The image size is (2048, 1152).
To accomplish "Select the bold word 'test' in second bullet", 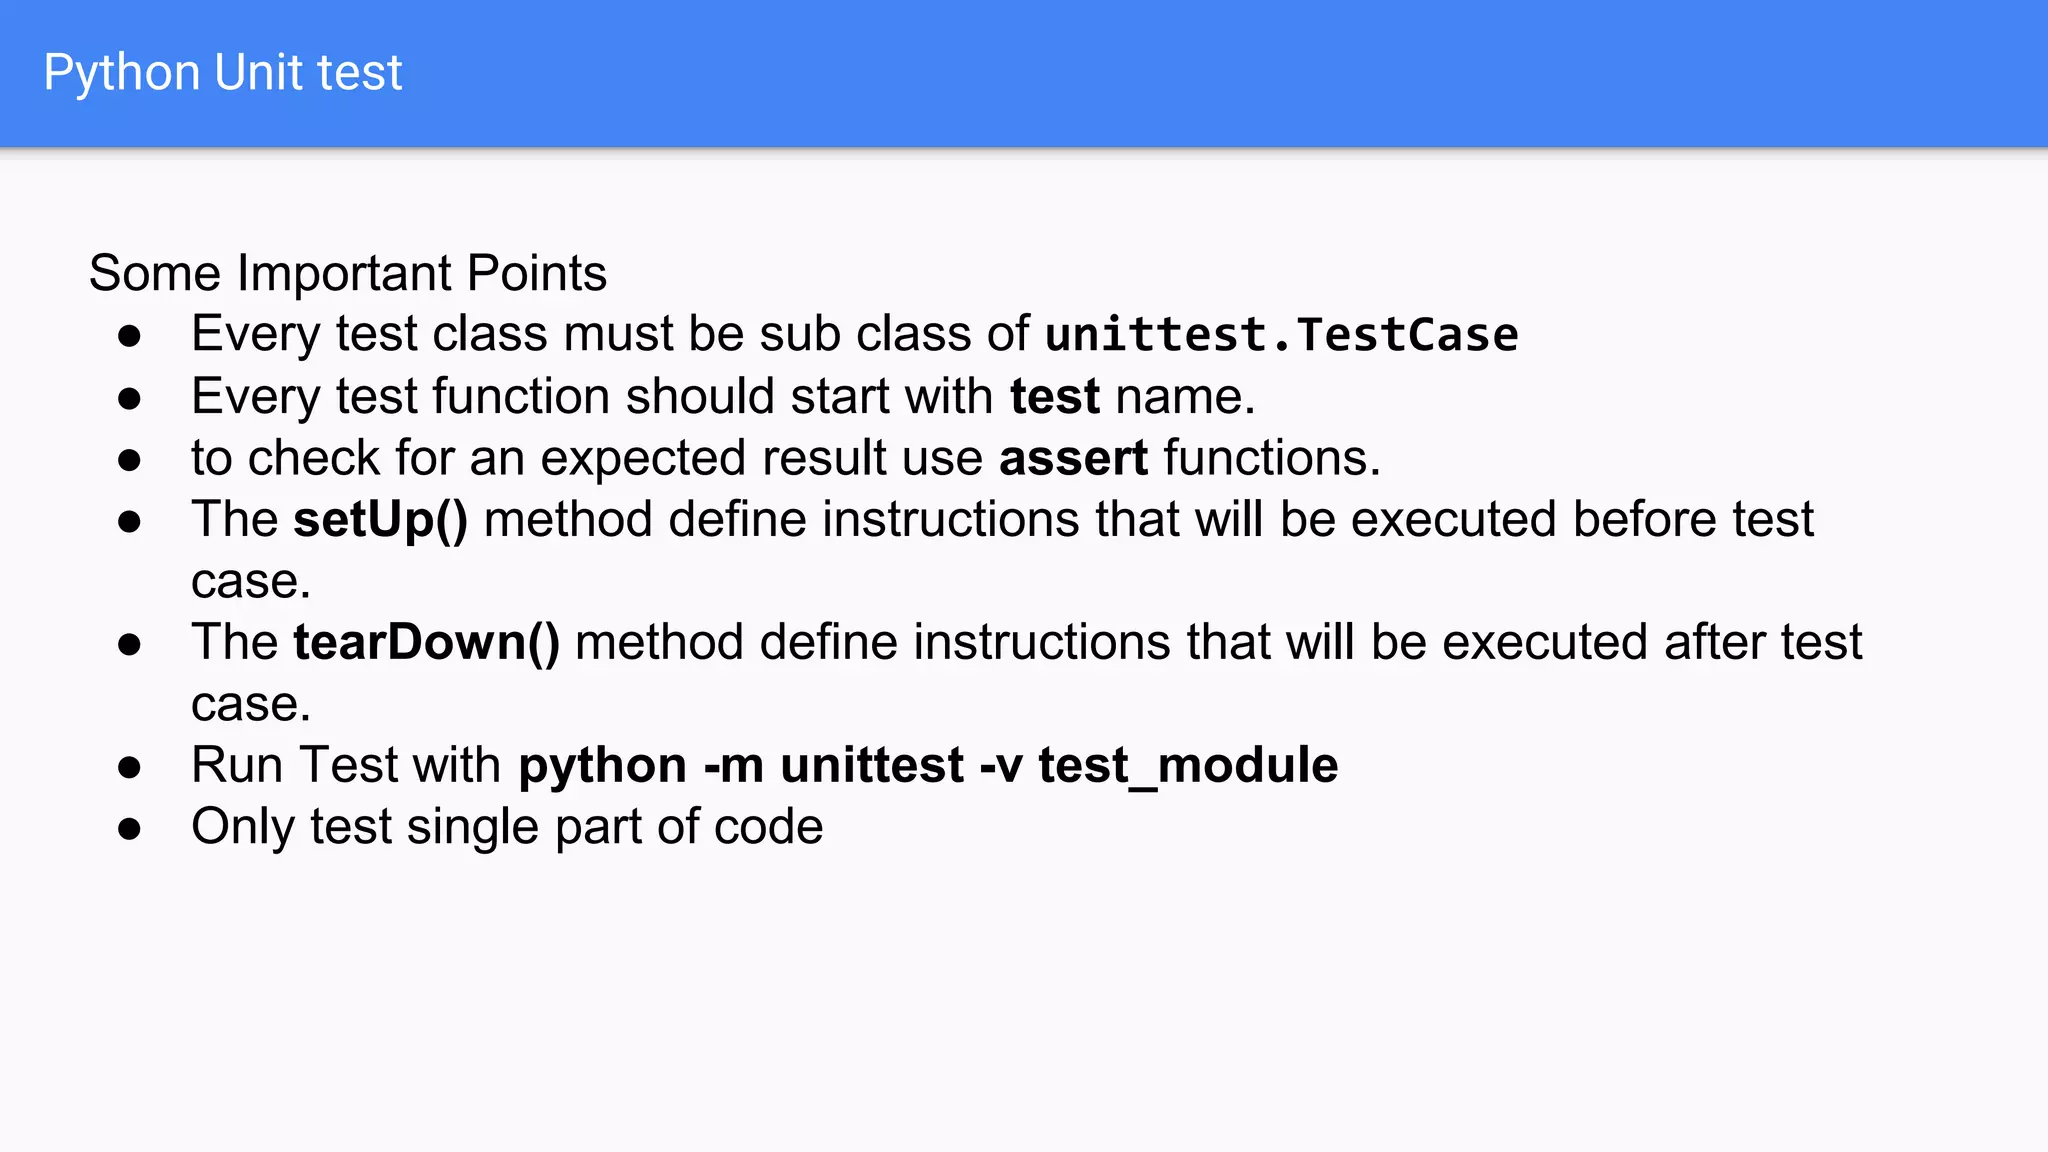I will 1054,397.
